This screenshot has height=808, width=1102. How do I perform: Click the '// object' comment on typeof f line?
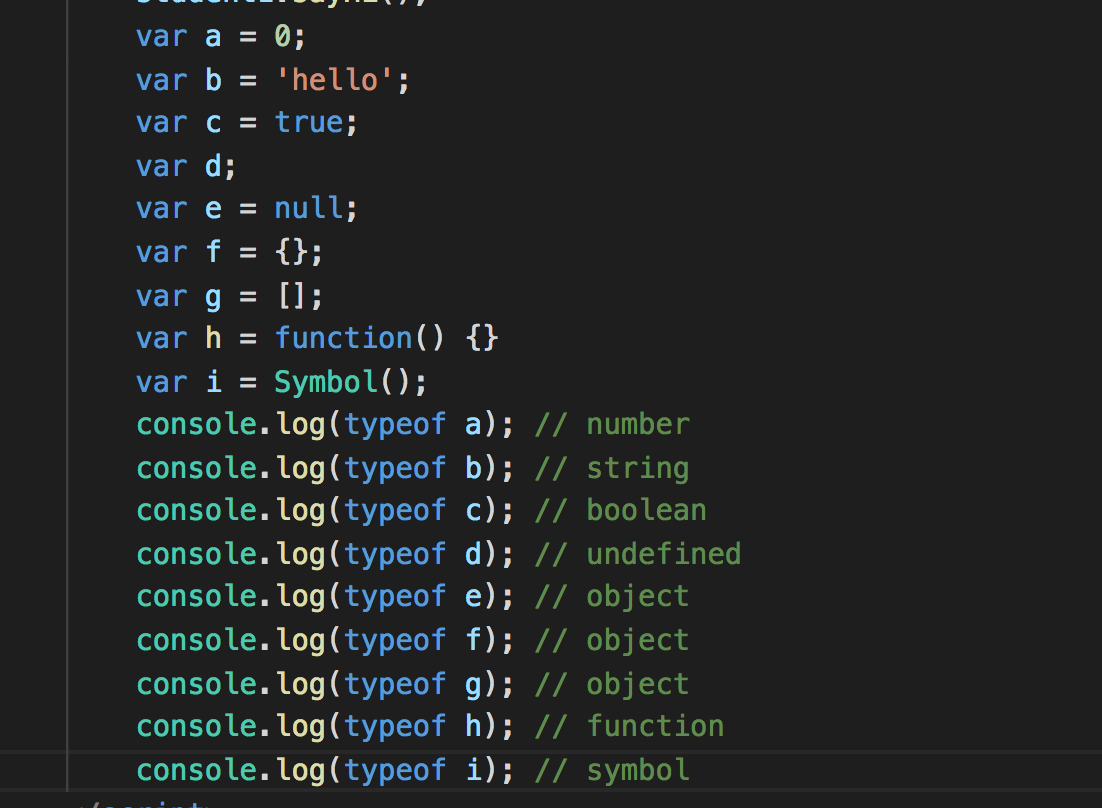[612, 641]
